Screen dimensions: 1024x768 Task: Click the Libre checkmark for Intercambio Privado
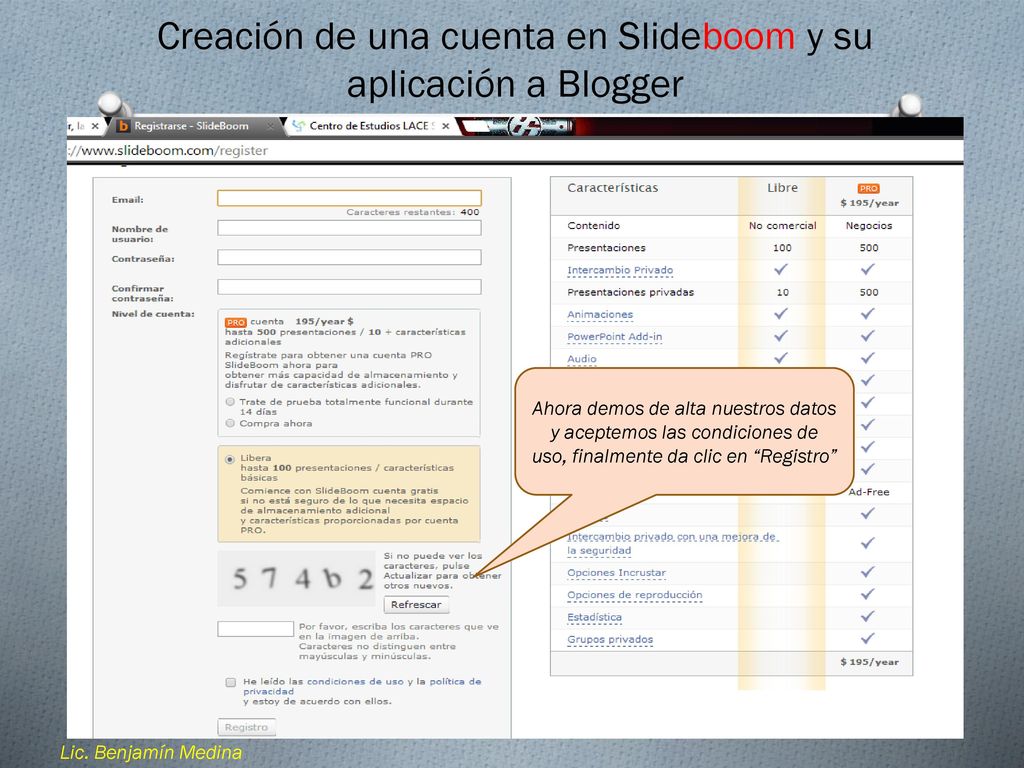click(781, 269)
